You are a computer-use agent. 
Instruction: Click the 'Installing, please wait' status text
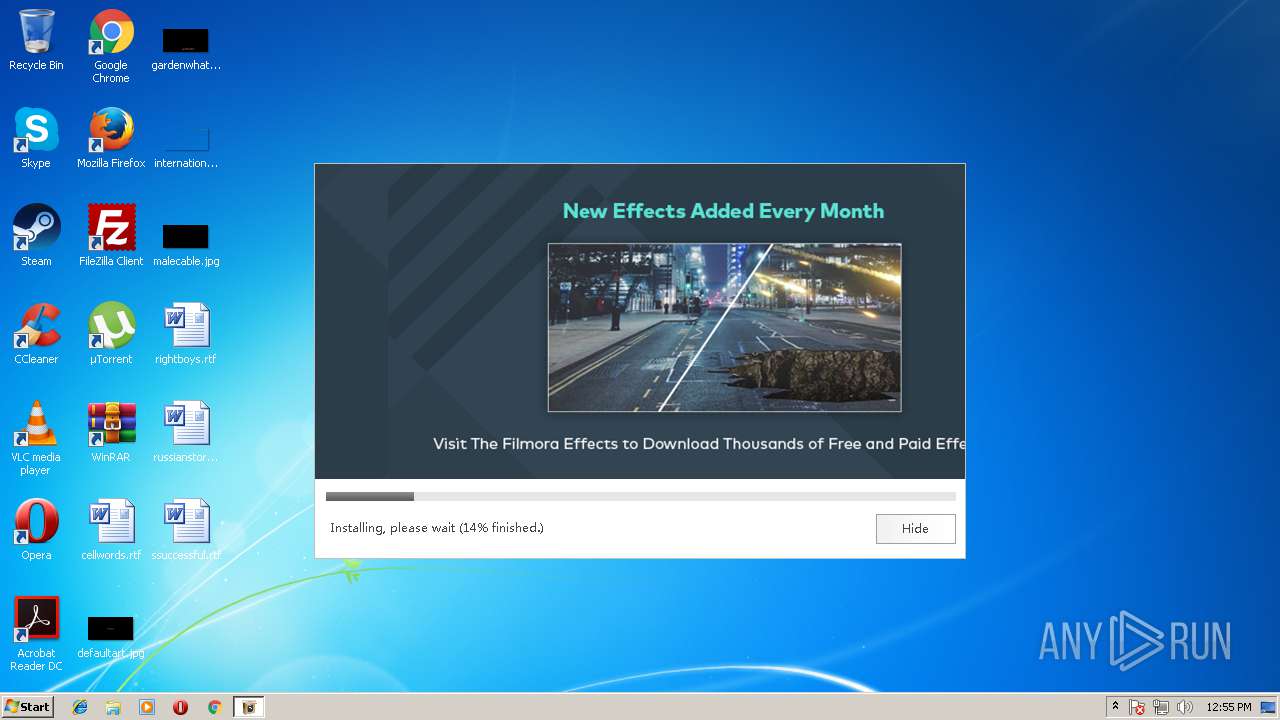[437, 528]
